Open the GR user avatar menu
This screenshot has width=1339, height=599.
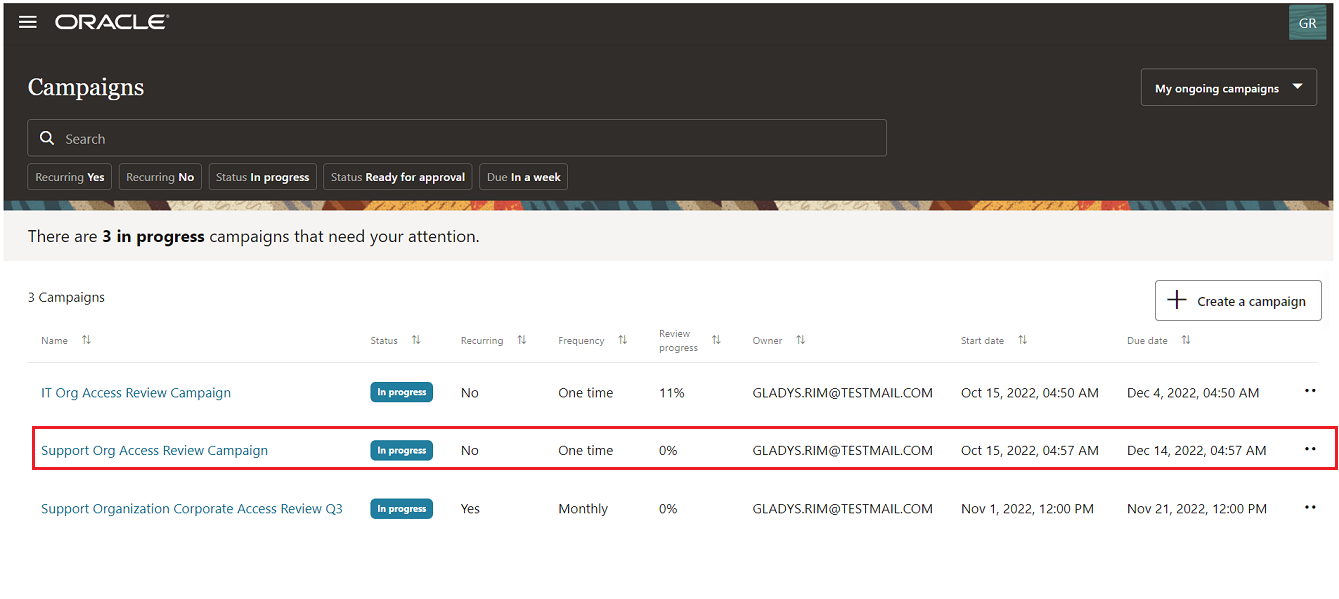[1307, 23]
